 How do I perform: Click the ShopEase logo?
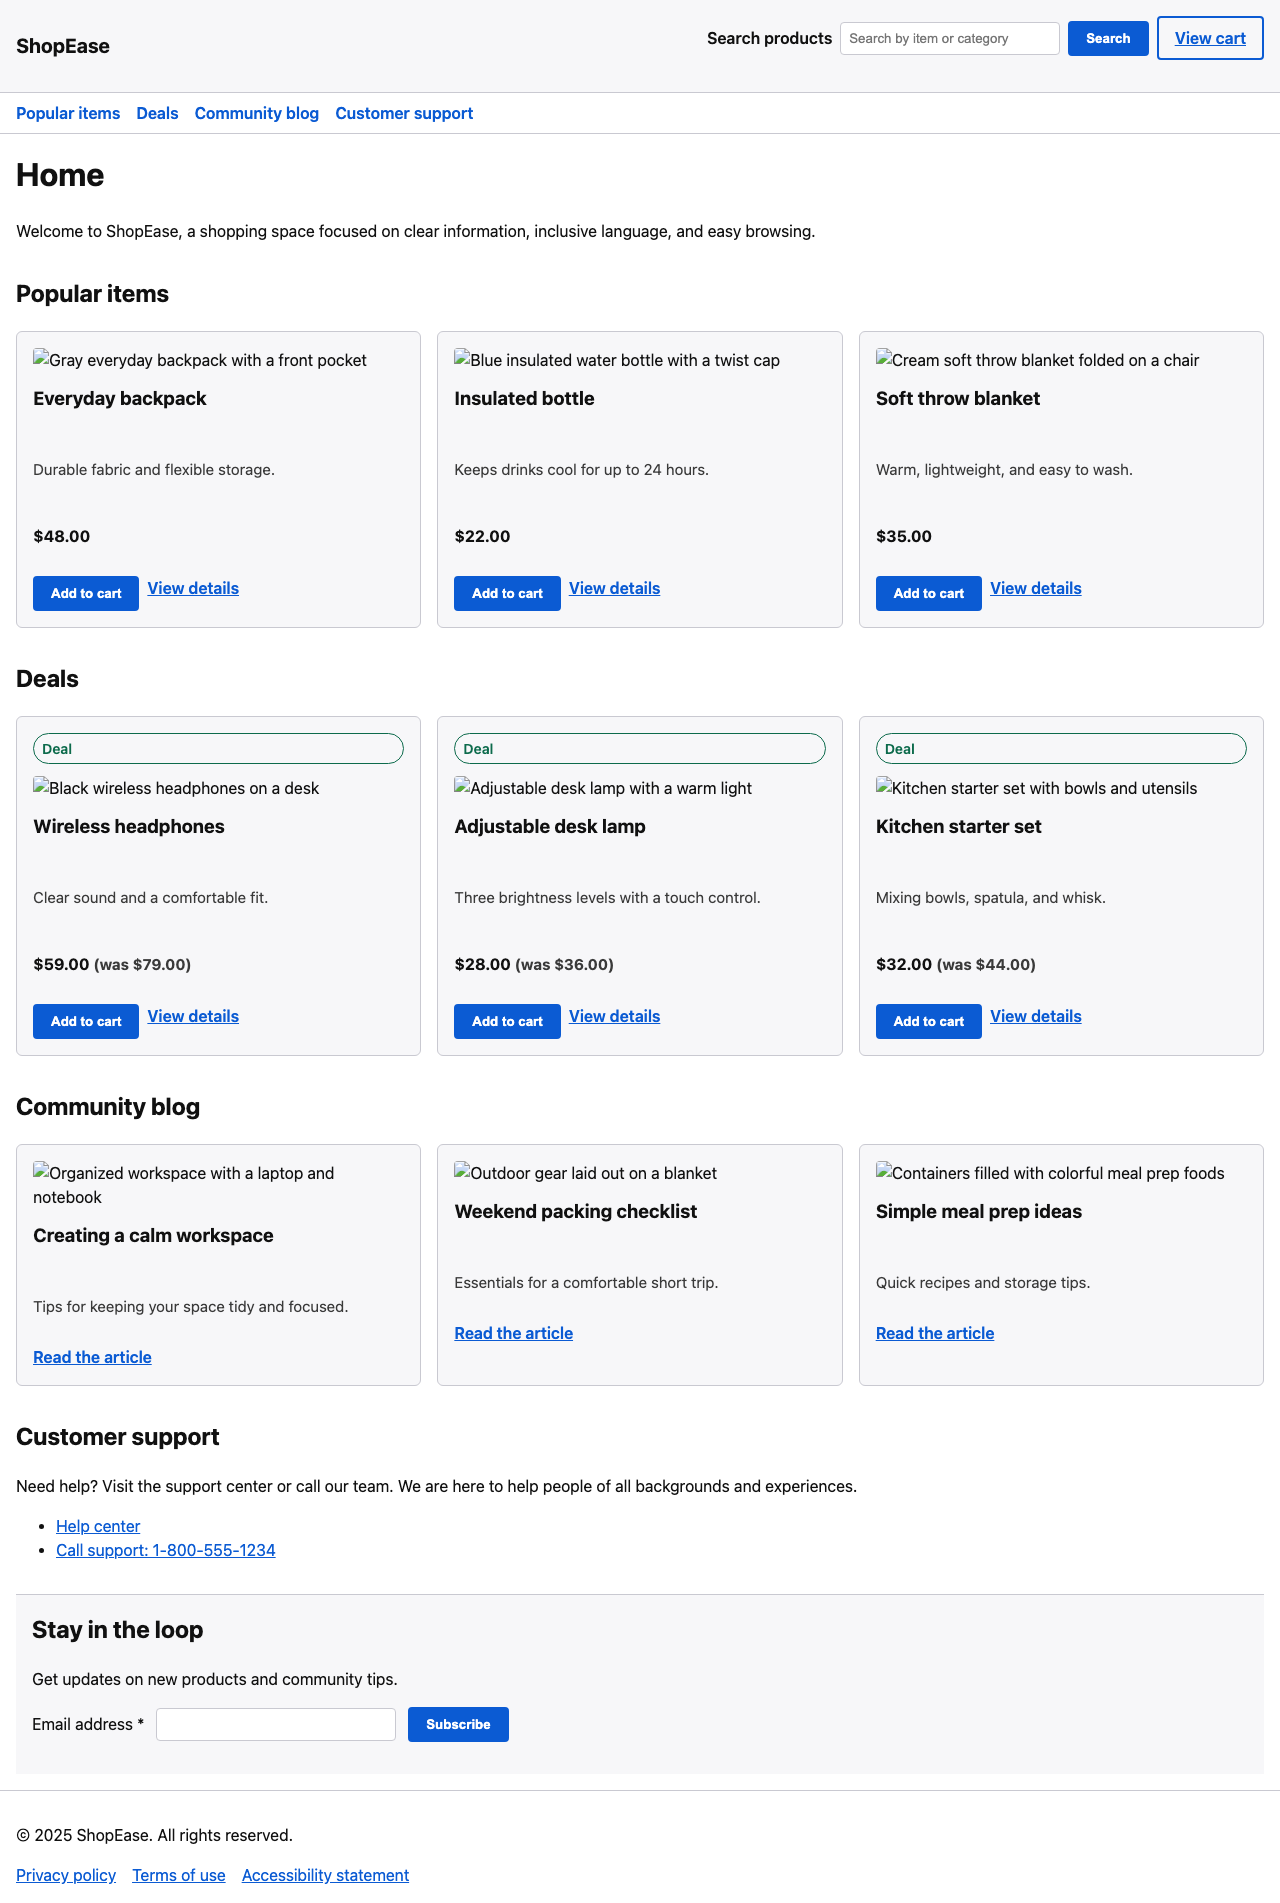pyautogui.click(x=63, y=46)
